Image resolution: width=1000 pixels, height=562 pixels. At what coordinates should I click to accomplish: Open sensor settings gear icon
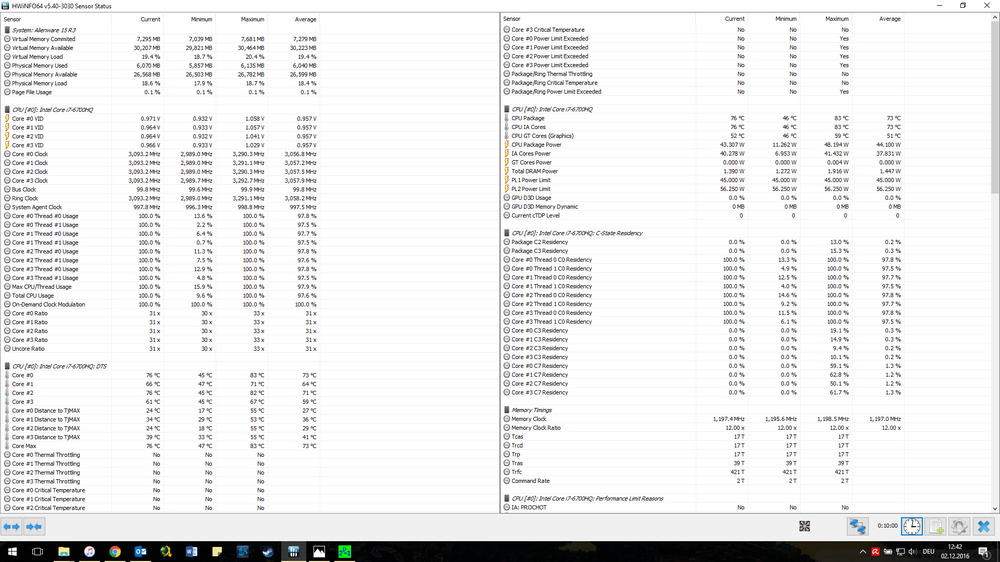click(x=959, y=526)
